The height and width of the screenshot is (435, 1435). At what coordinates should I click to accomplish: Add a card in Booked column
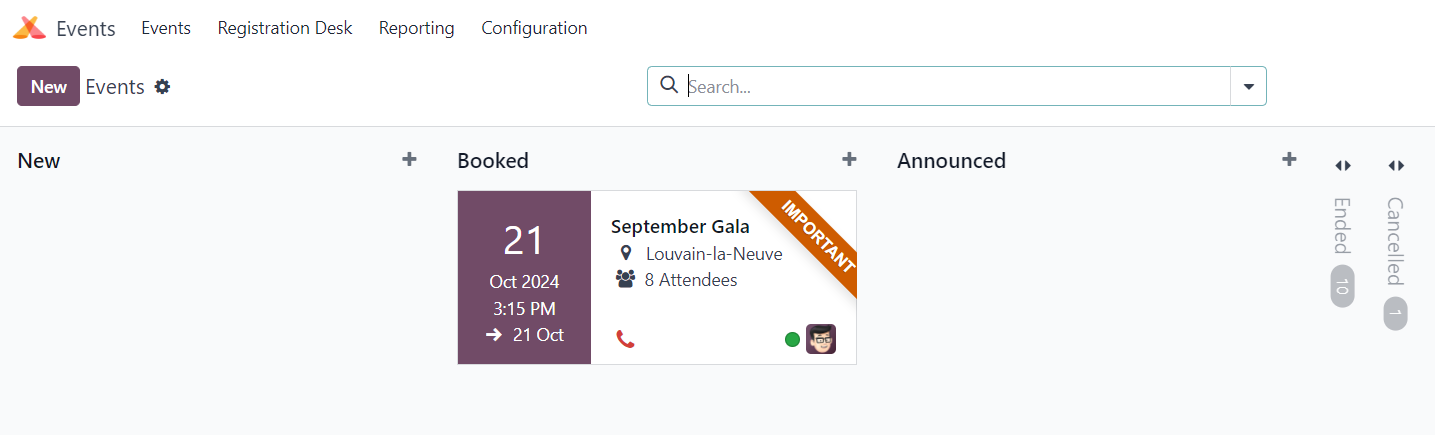pos(849,159)
